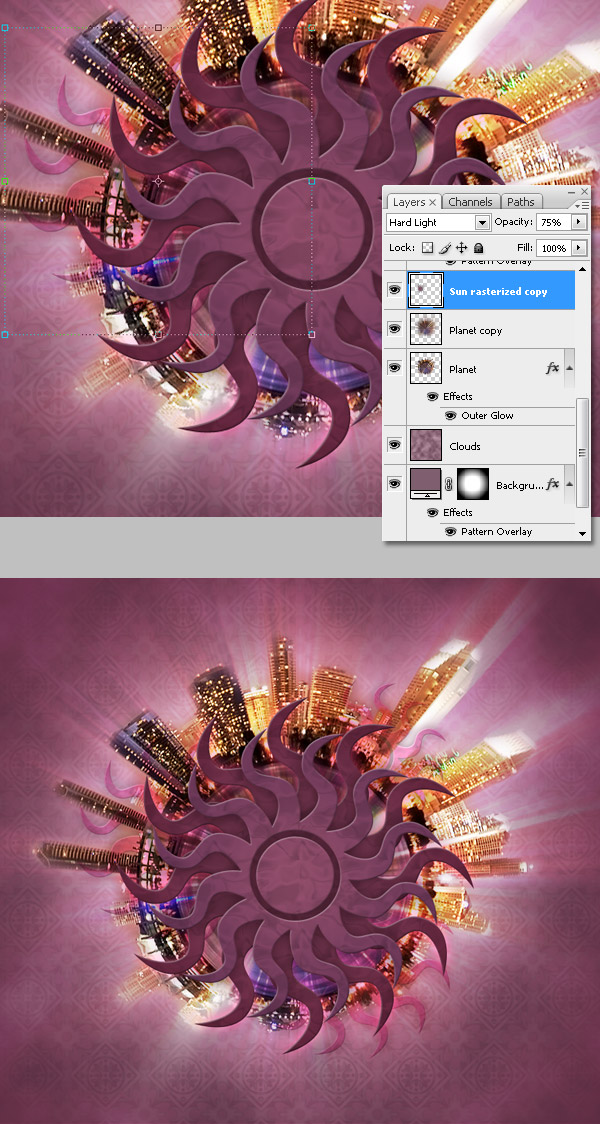Lock all with the padlock icon
The width and height of the screenshot is (600, 1124).
(x=479, y=248)
